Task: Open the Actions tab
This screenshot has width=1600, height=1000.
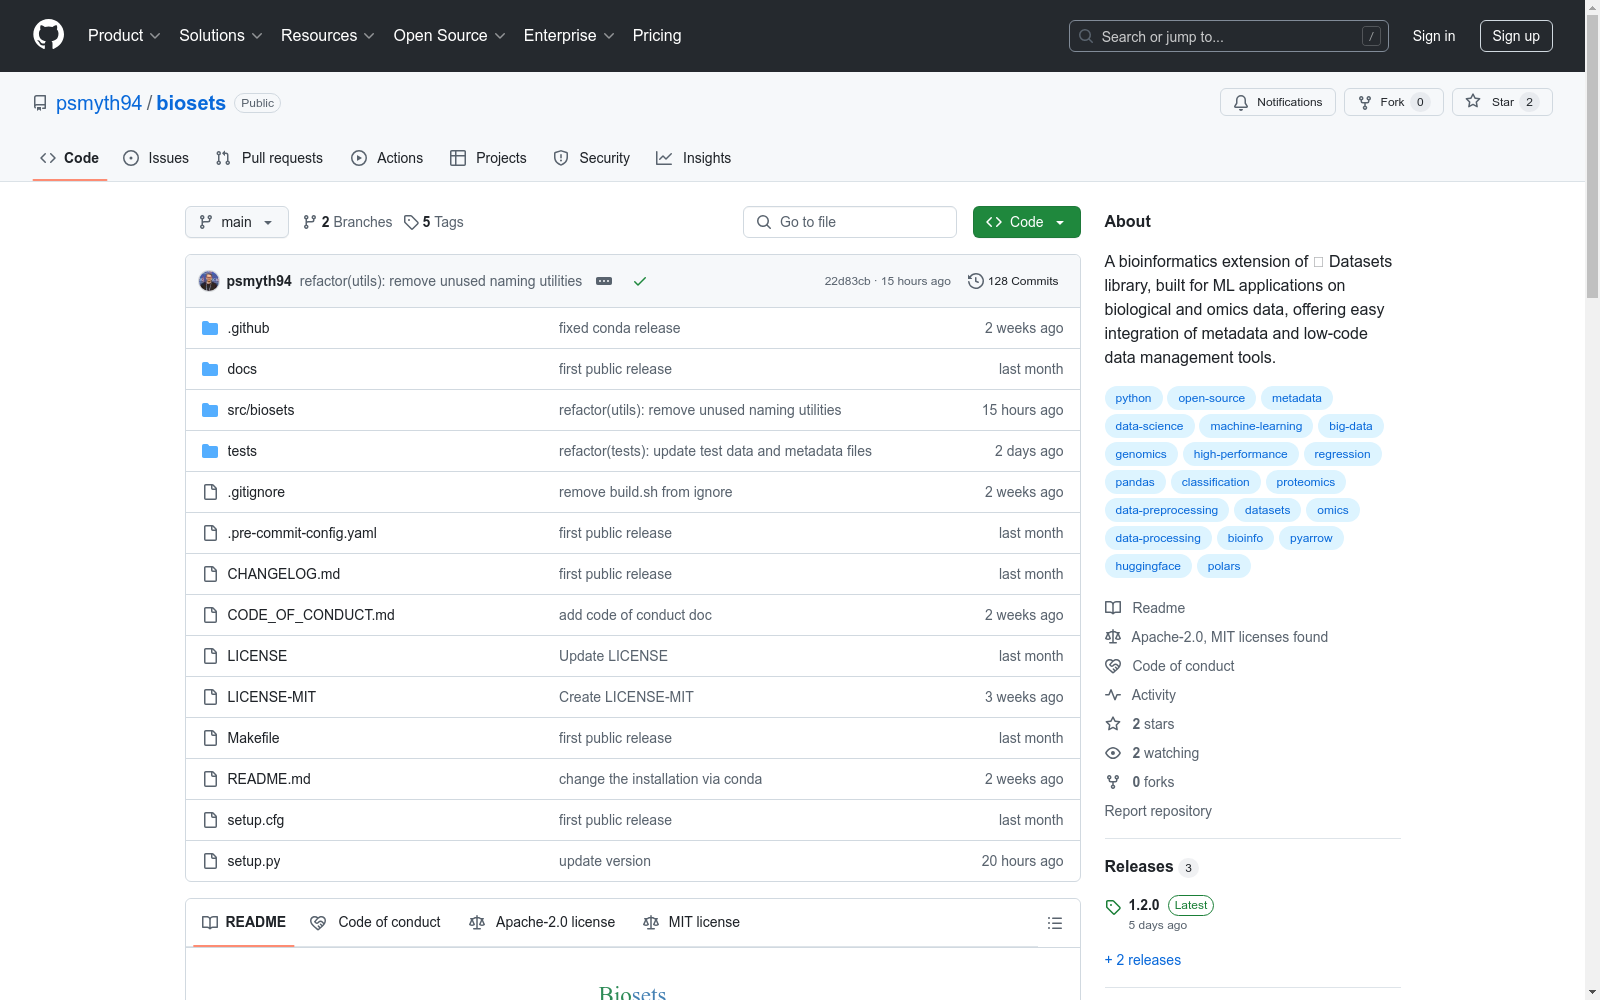Action: tap(387, 158)
